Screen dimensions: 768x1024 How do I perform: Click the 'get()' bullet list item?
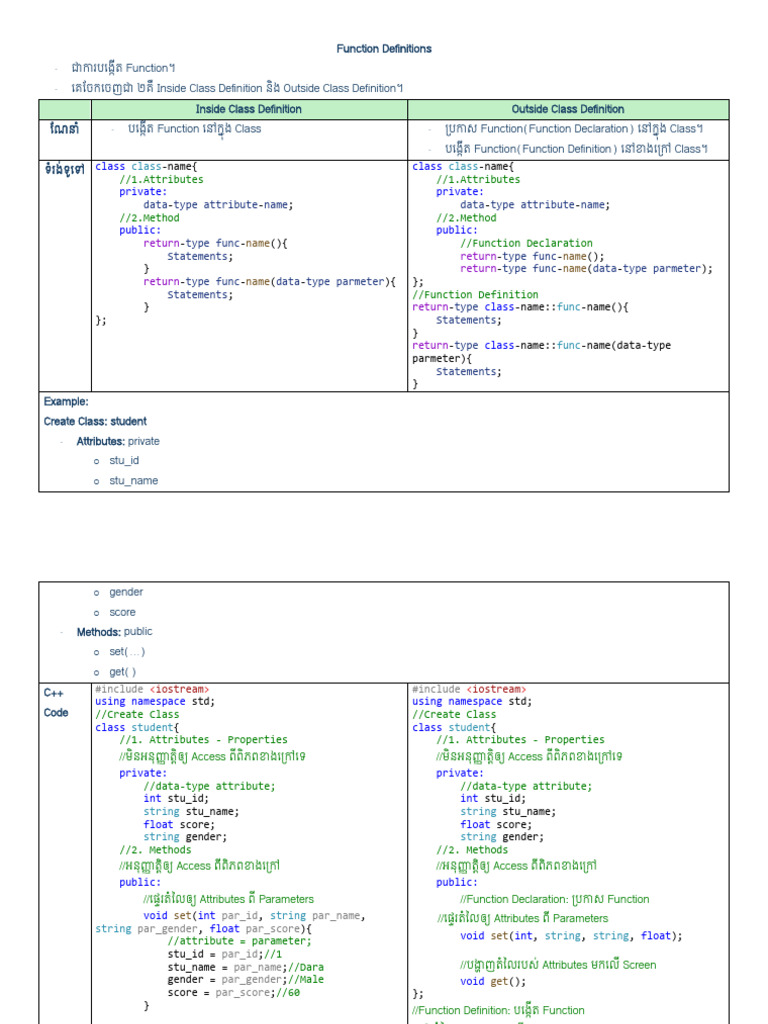(x=123, y=672)
